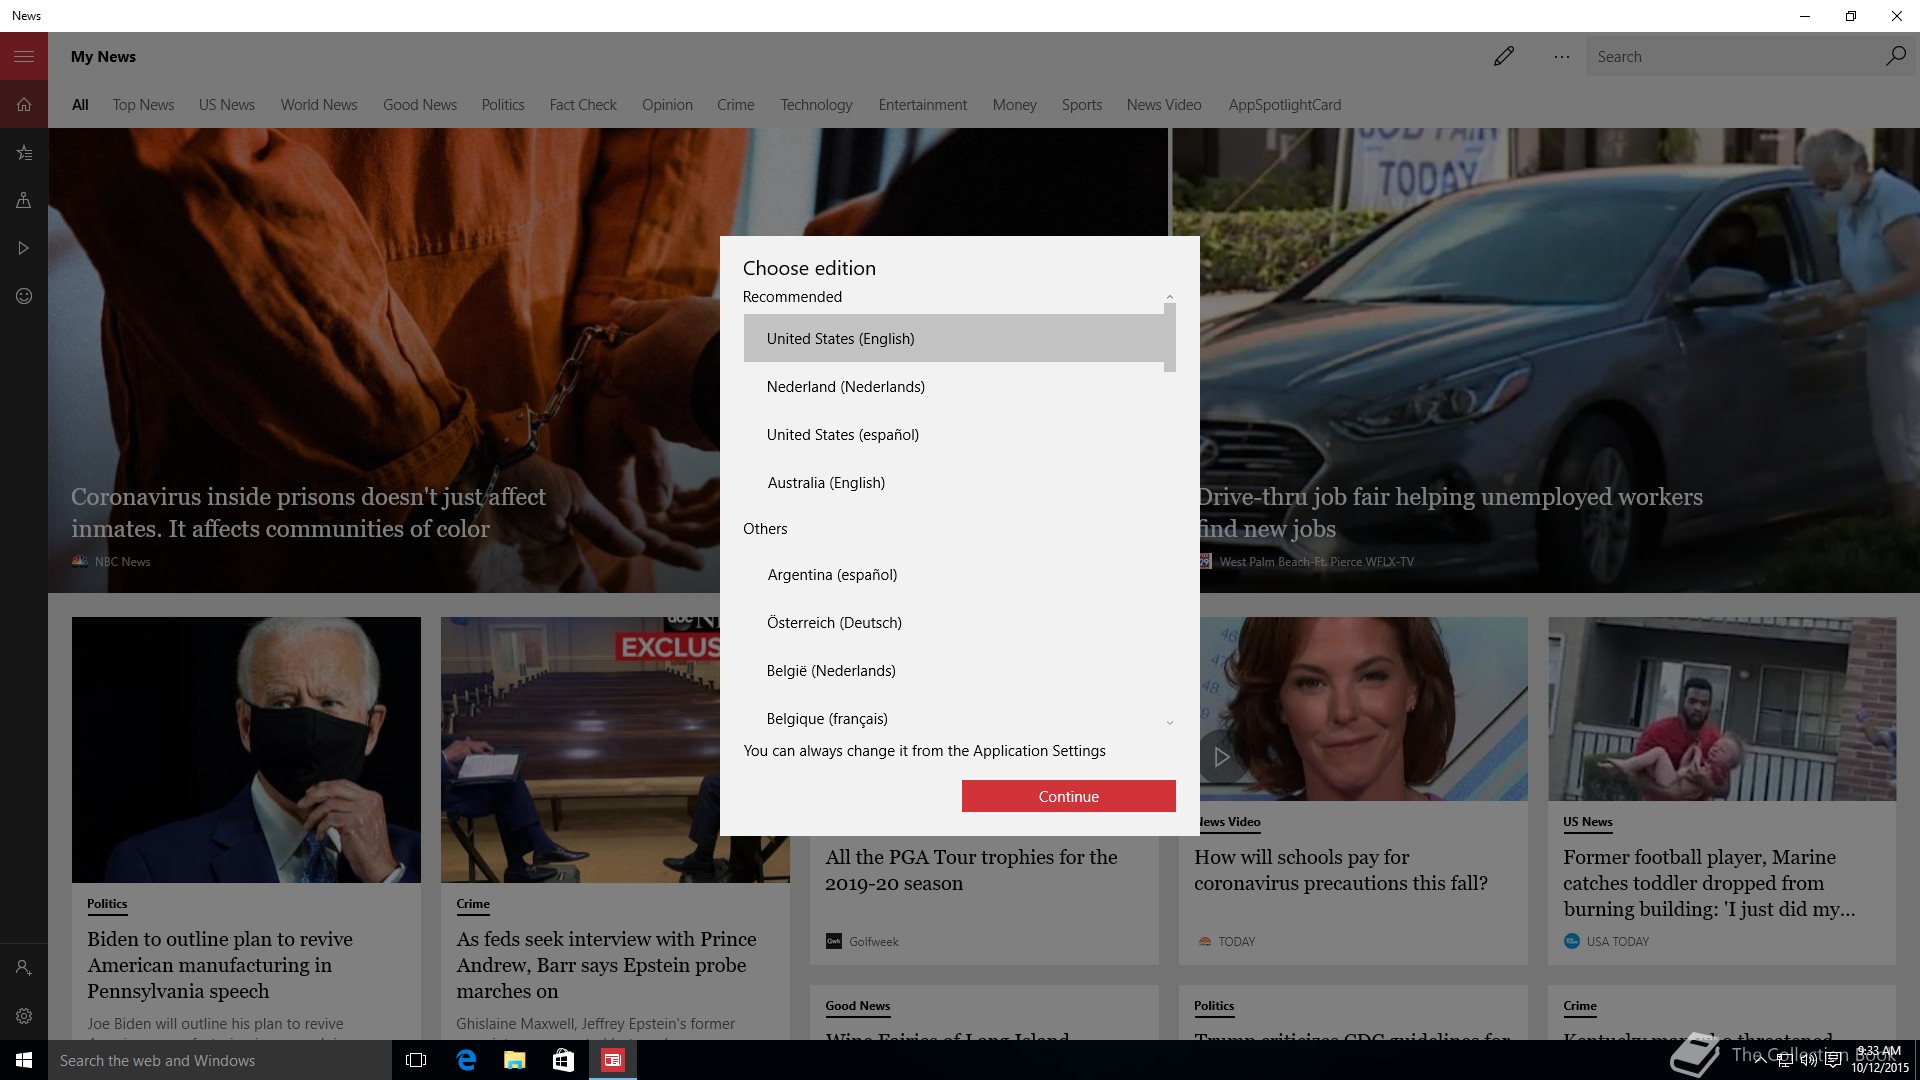1920x1080 pixels.
Task: Switch to Technology tab
Action: [x=816, y=105]
